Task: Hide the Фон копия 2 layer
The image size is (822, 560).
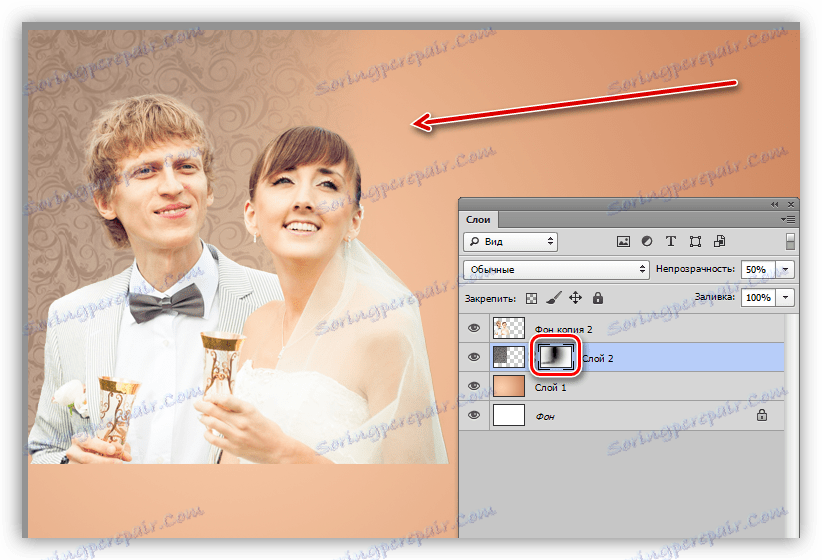Action: 474,328
